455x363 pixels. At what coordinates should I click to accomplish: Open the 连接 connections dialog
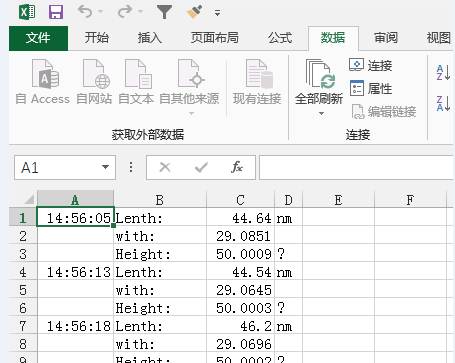(x=371, y=65)
